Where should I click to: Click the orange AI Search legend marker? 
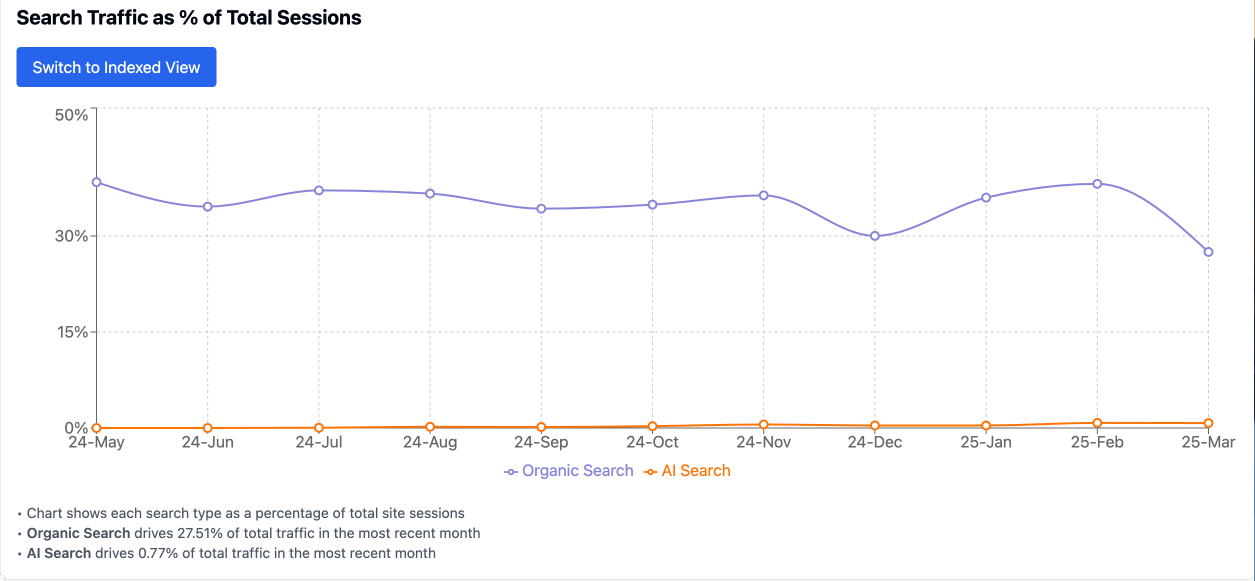click(650, 470)
